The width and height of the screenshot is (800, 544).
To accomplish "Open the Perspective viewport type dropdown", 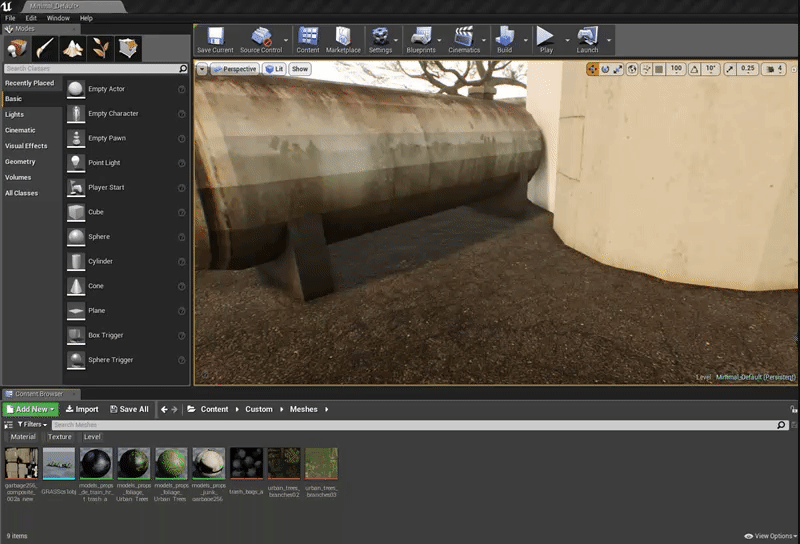I will click(x=235, y=69).
